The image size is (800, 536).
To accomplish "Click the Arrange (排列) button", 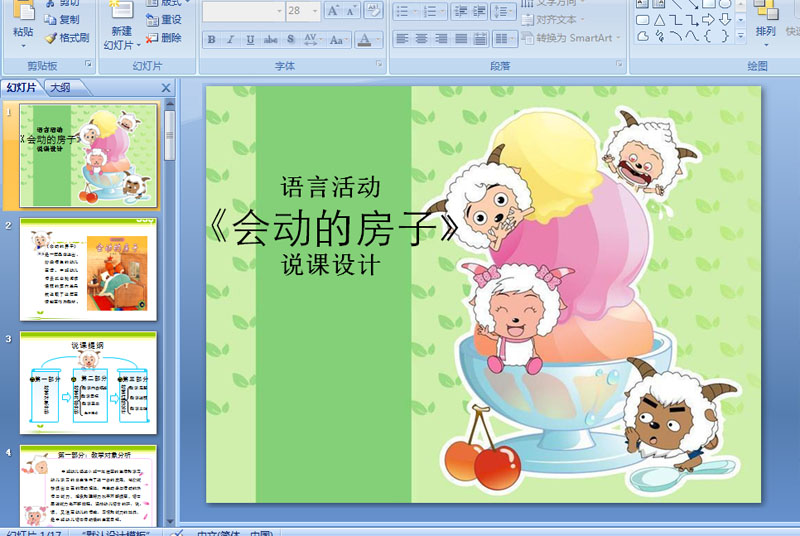I will [765, 23].
